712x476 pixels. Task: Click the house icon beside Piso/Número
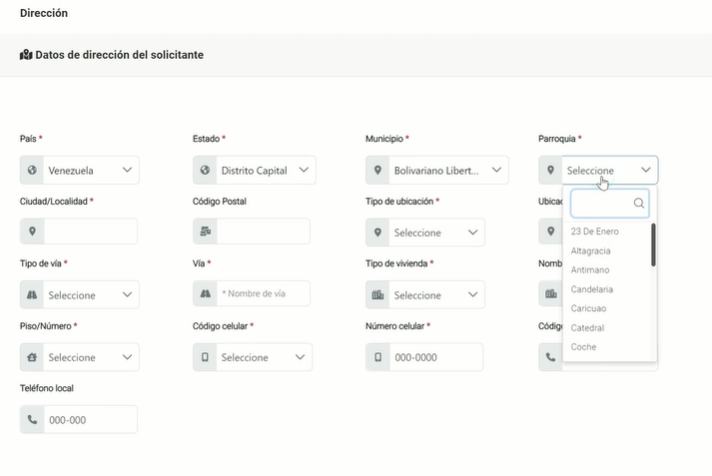32,357
